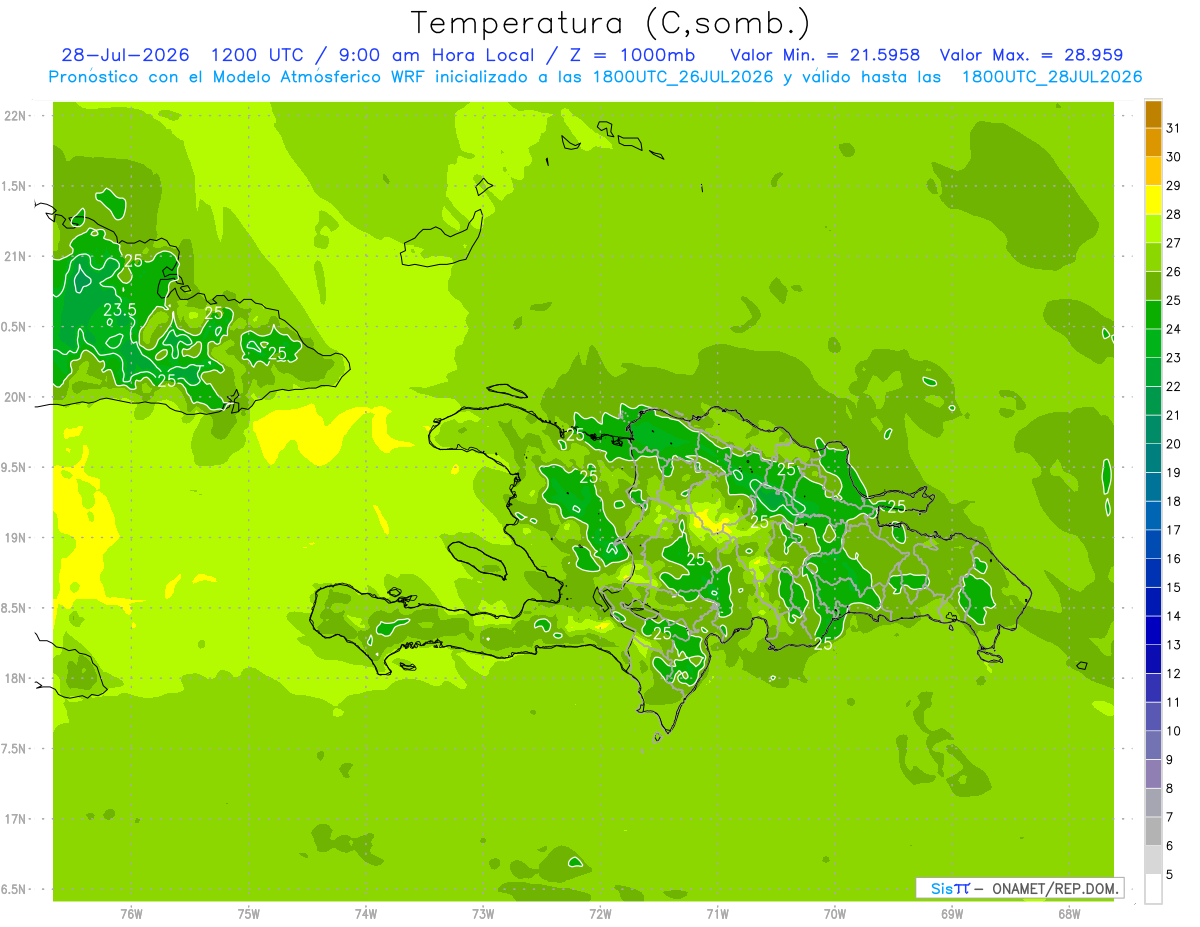Click the yellow 28 degree legend swatch
The height and width of the screenshot is (927, 1200).
[x=1153, y=201]
